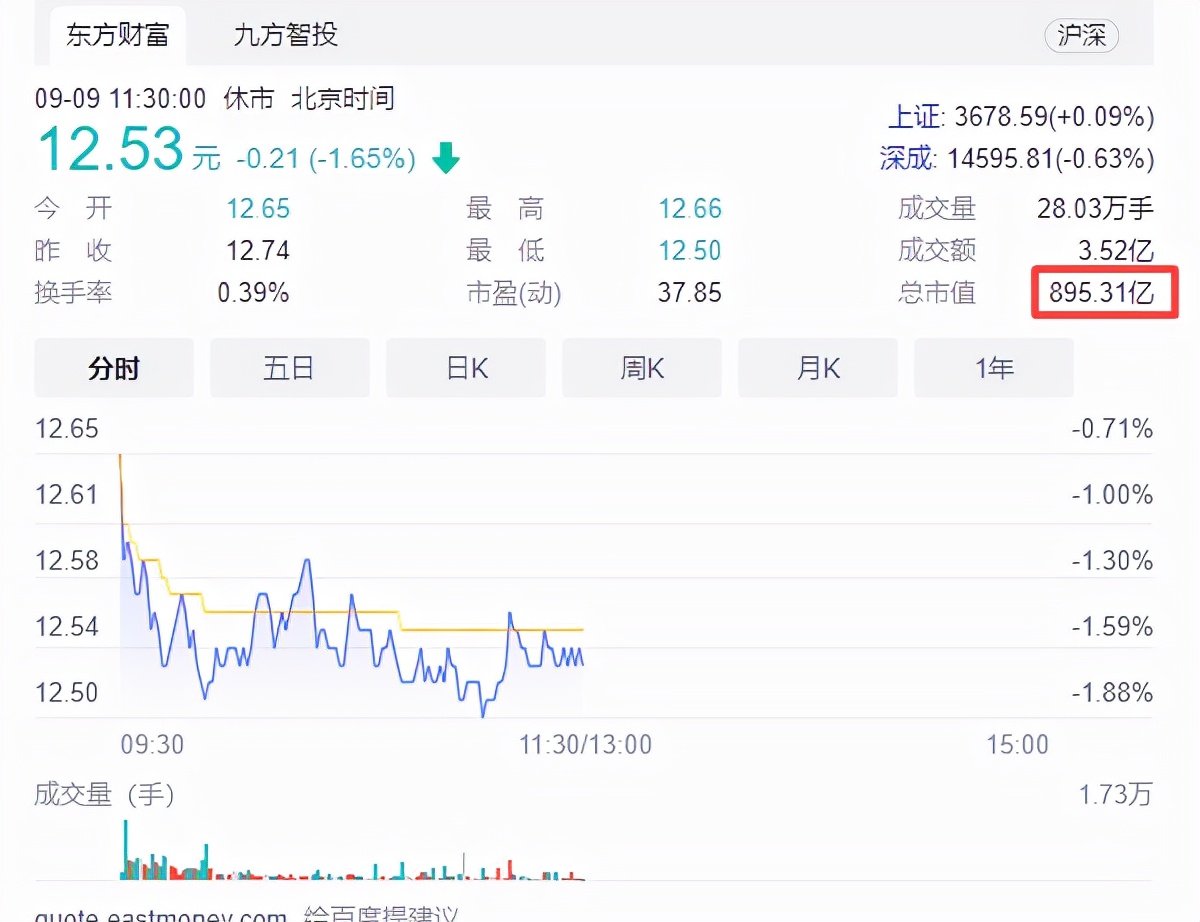
Task: Click the 1.73万 volume scale label
Action: (1115, 795)
